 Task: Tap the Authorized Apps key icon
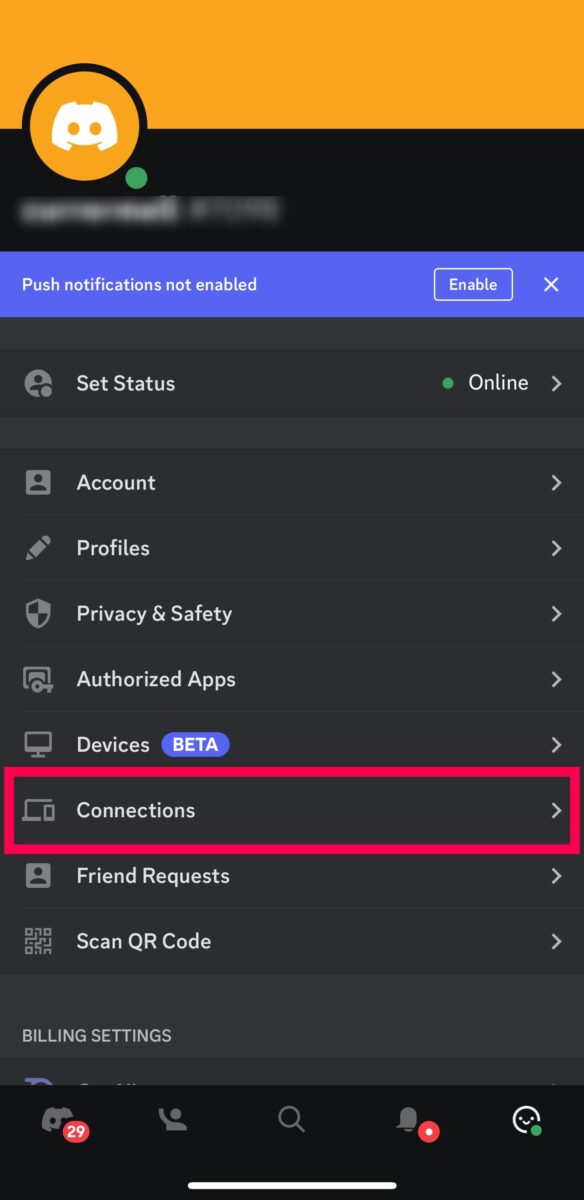pos(38,679)
